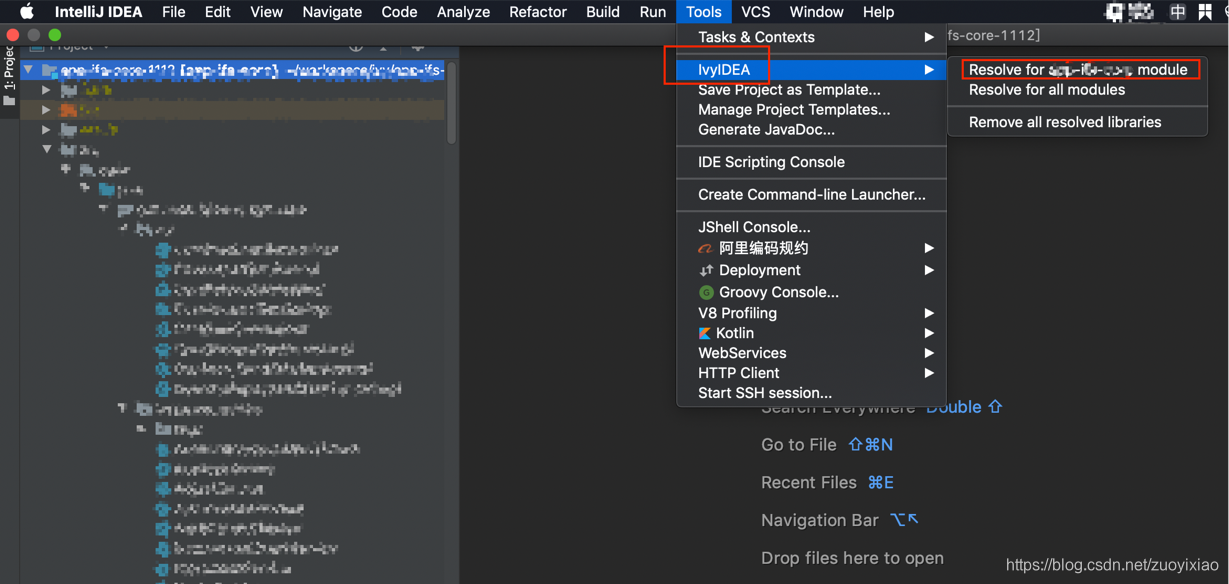Open the Code menu
Image resolution: width=1229 pixels, height=584 pixels.
tap(399, 12)
